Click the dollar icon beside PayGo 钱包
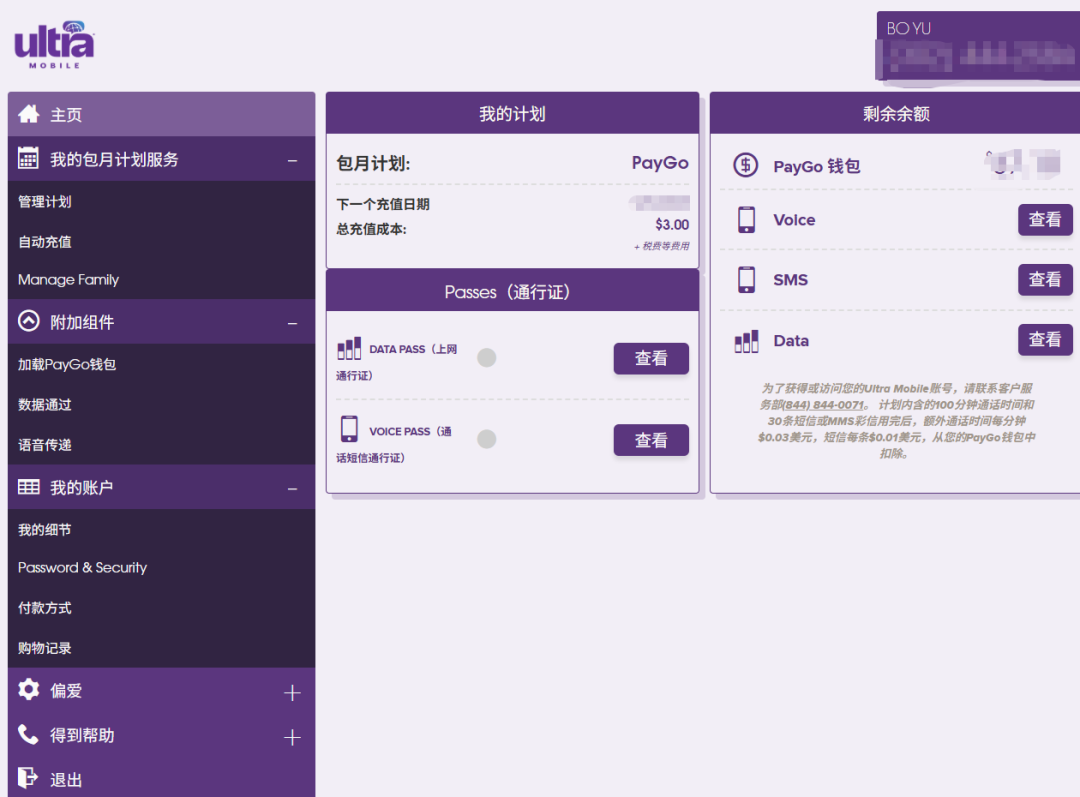Screen dimensions: 1080x797 tap(746, 165)
